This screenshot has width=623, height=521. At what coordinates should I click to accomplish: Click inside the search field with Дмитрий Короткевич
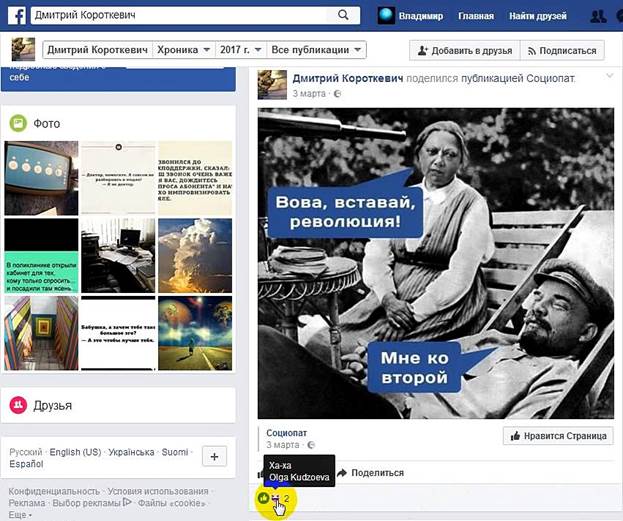tap(179, 15)
